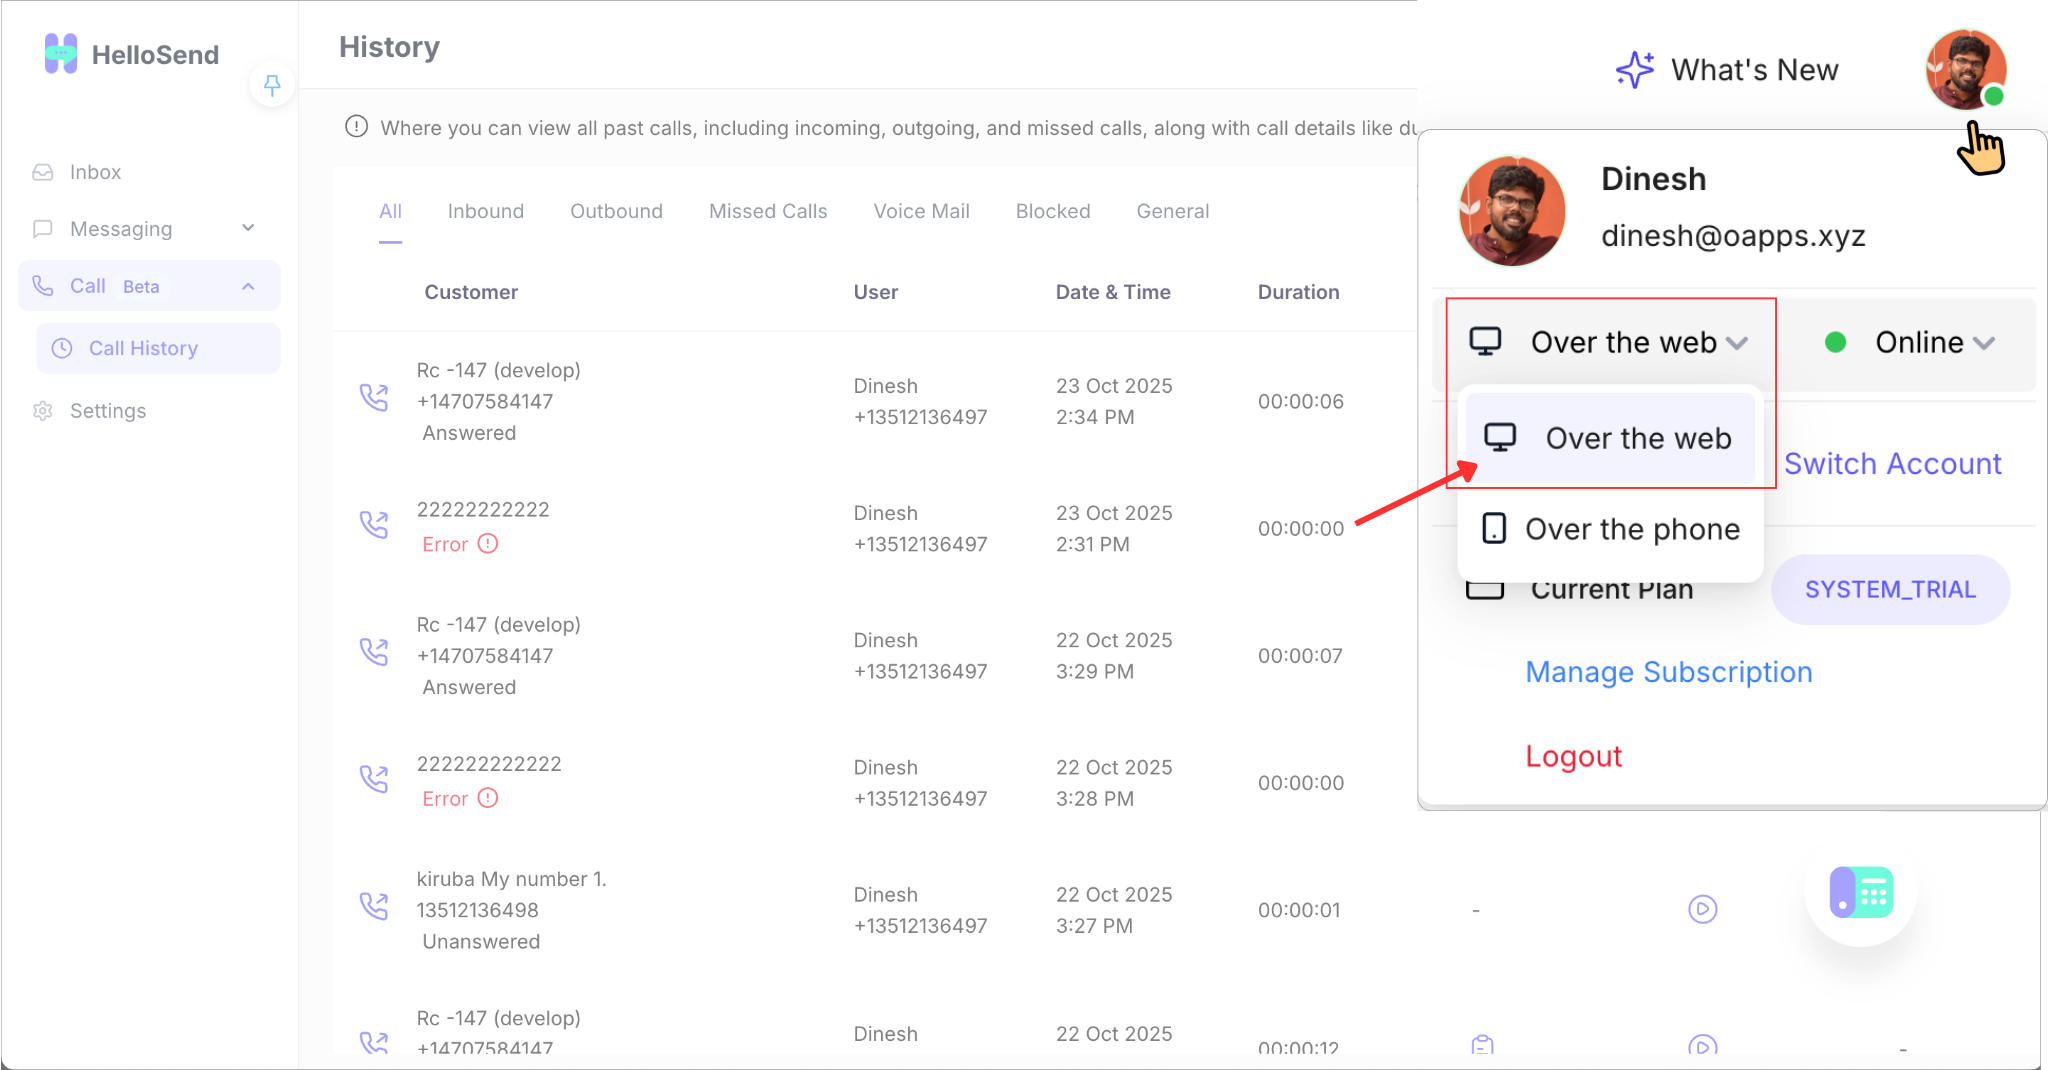Click outgoing call icon for 3:29 PM row
The image size is (2048, 1070).
tap(374, 652)
